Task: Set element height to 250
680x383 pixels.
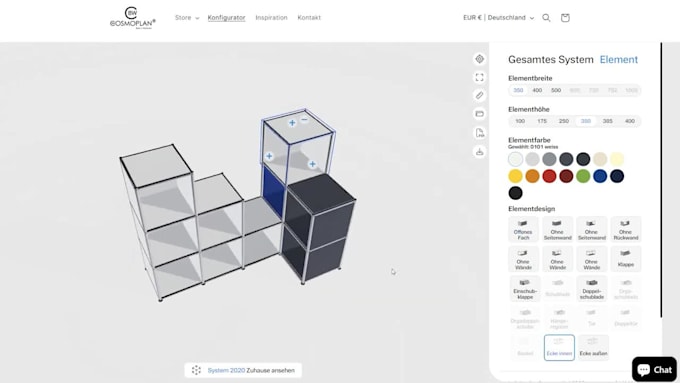Action: 564,121
